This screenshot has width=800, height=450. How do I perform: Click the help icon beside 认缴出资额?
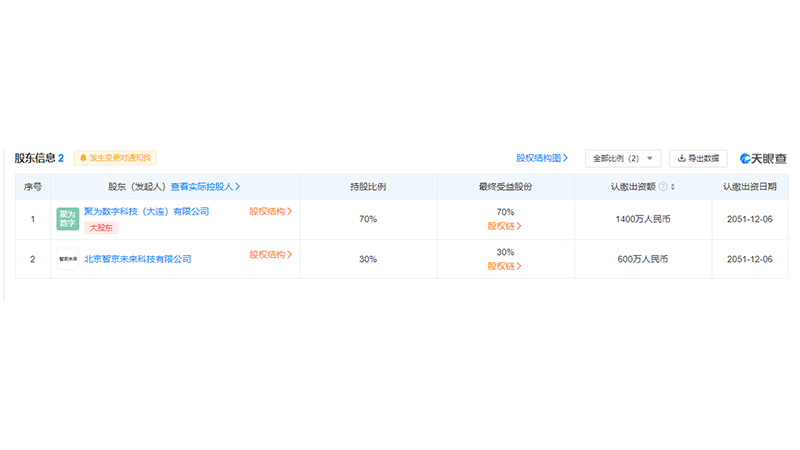663,187
